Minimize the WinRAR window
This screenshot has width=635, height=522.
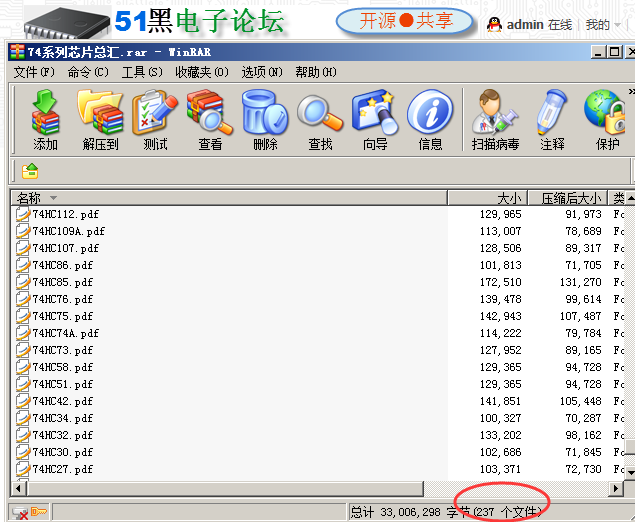tap(599, 52)
